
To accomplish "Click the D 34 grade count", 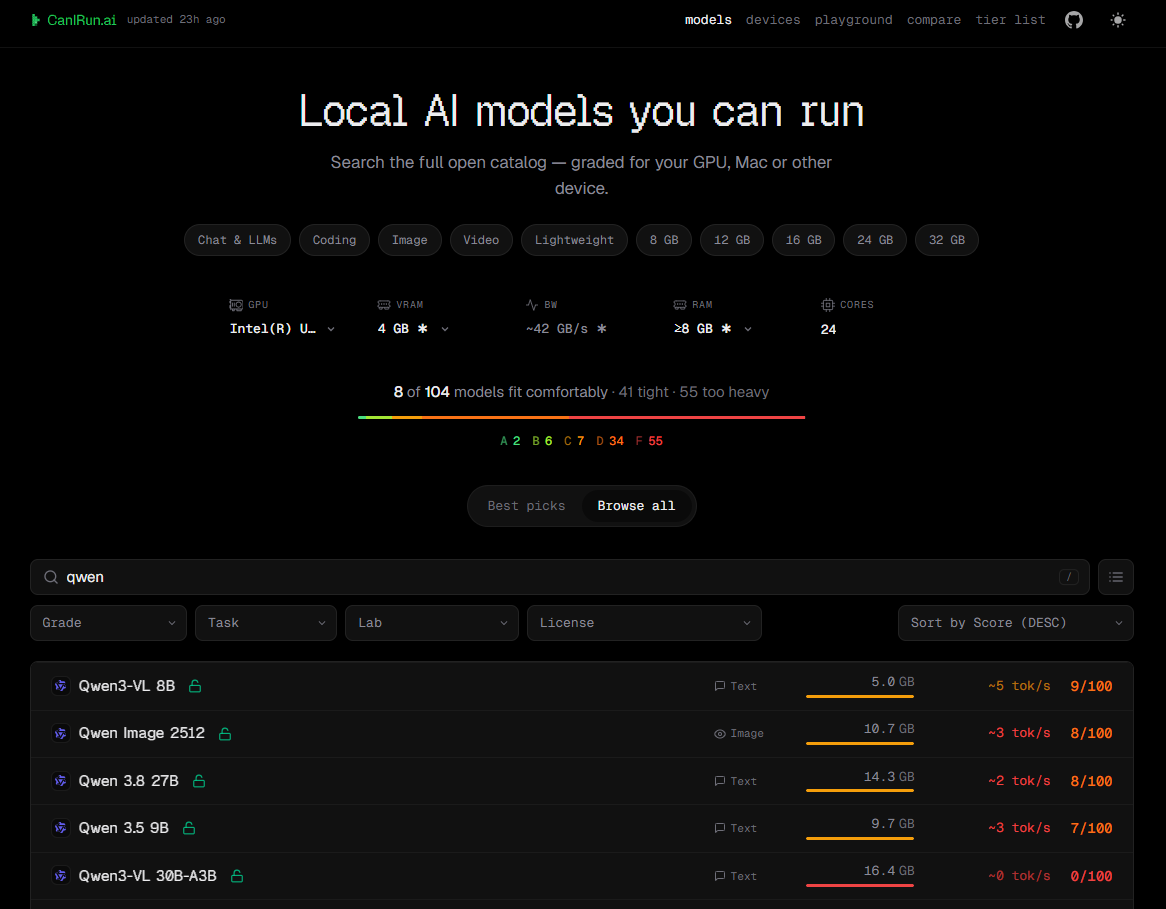I will coord(610,441).
